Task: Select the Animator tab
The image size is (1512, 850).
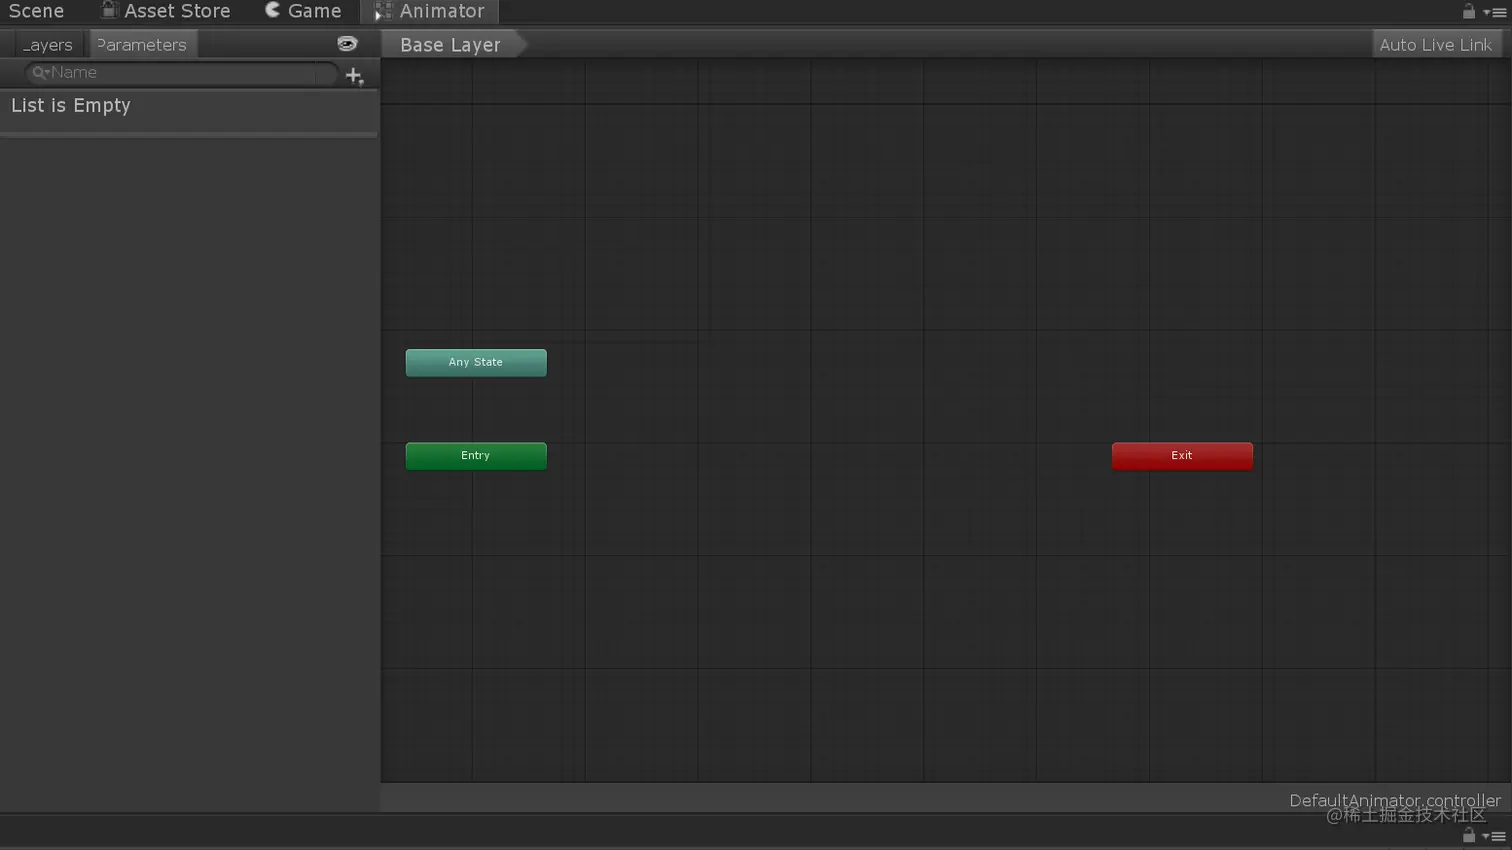Action: pyautogui.click(x=429, y=11)
